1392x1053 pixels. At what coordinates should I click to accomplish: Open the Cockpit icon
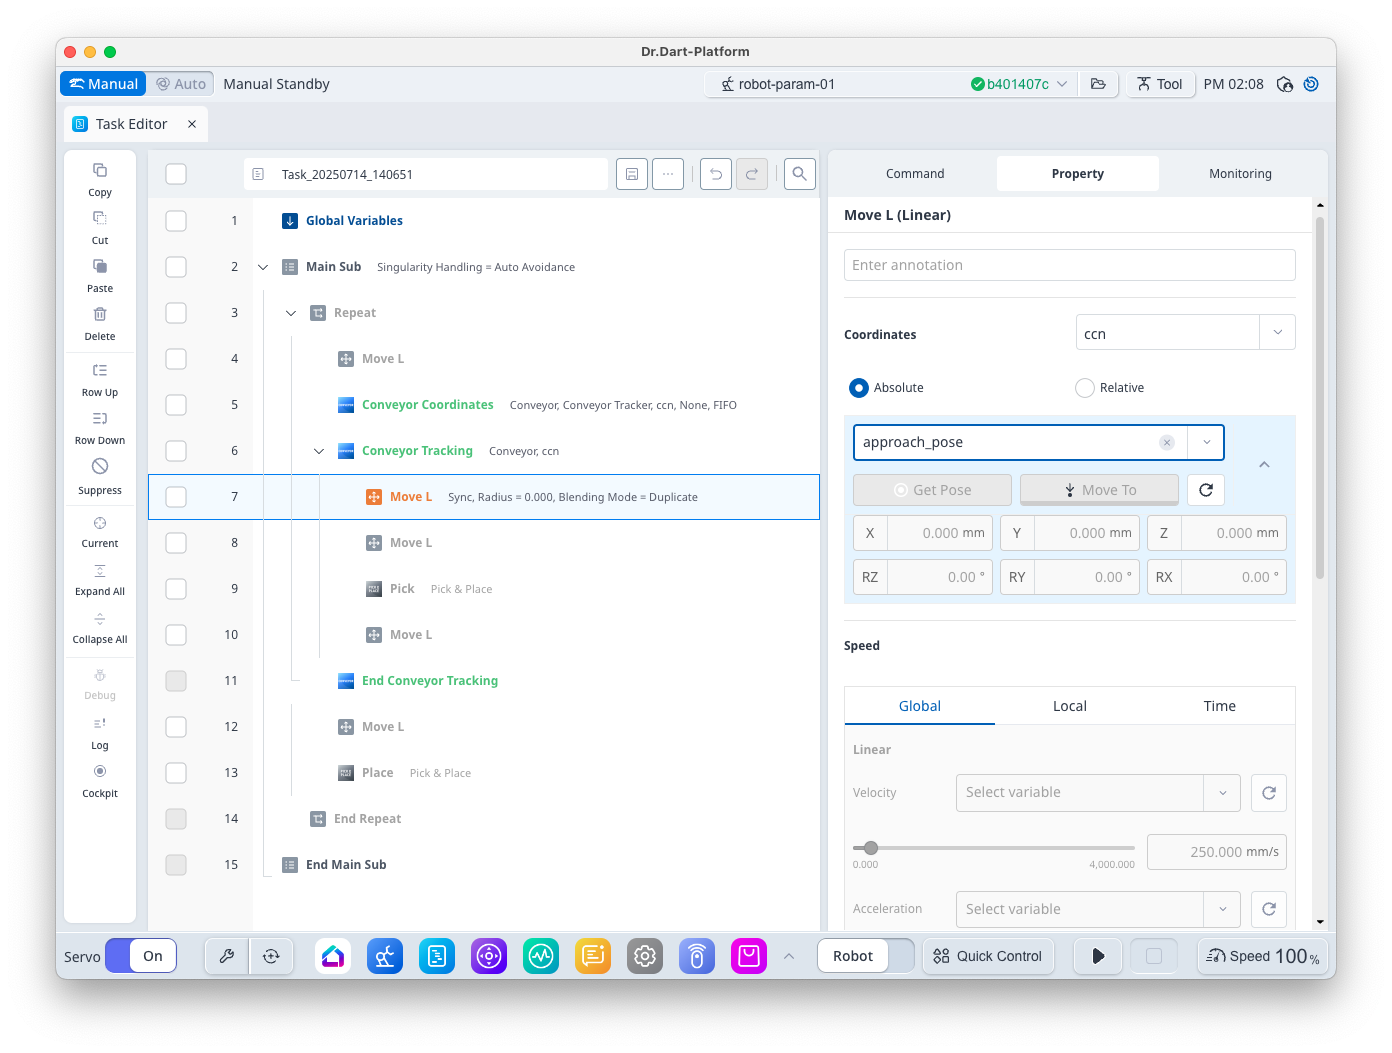pos(100,772)
